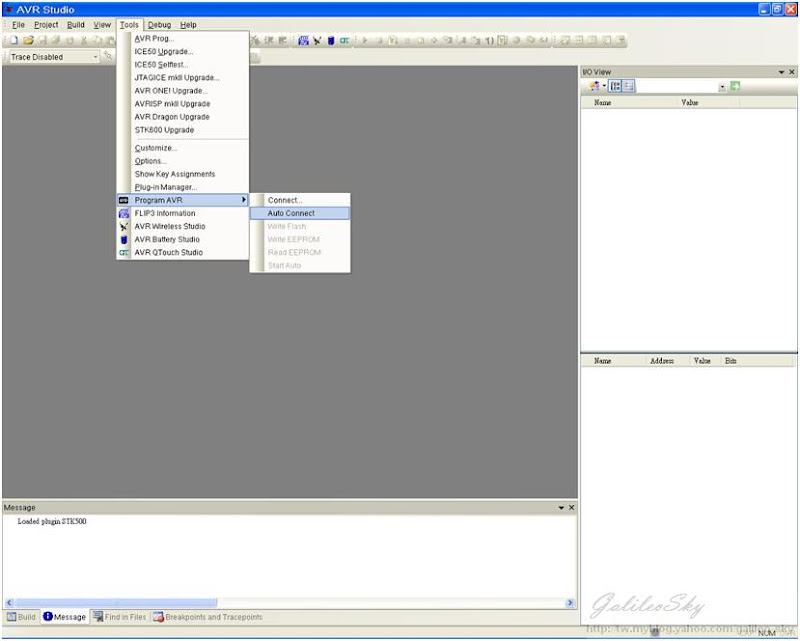Open FLIP3 toolbar icon

coord(304,40)
